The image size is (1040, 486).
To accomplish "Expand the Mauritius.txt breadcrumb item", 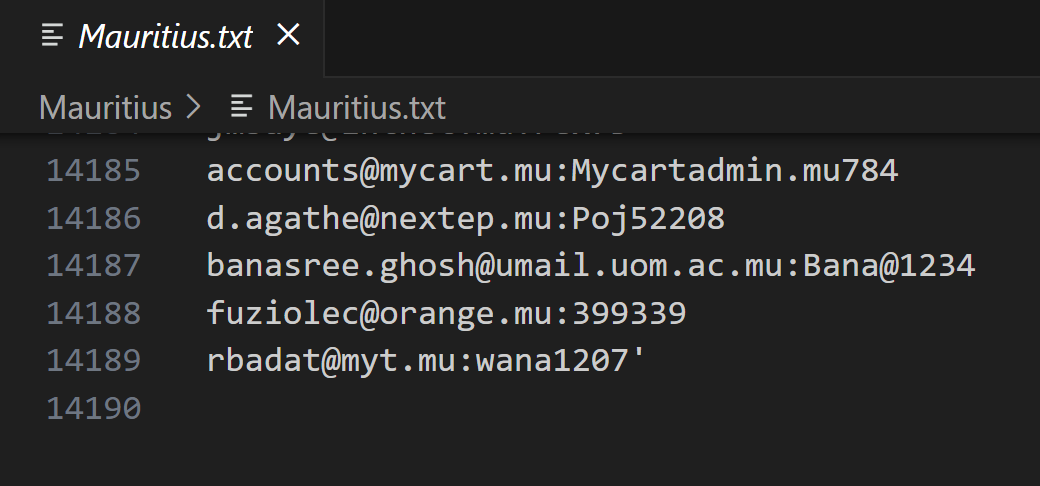I will click(356, 107).
